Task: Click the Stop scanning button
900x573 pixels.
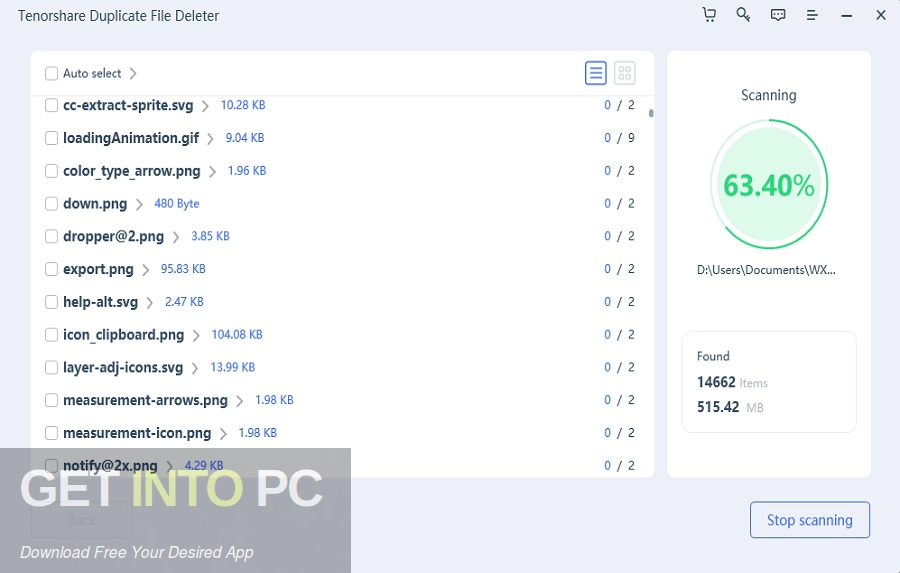Action: pos(810,520)
